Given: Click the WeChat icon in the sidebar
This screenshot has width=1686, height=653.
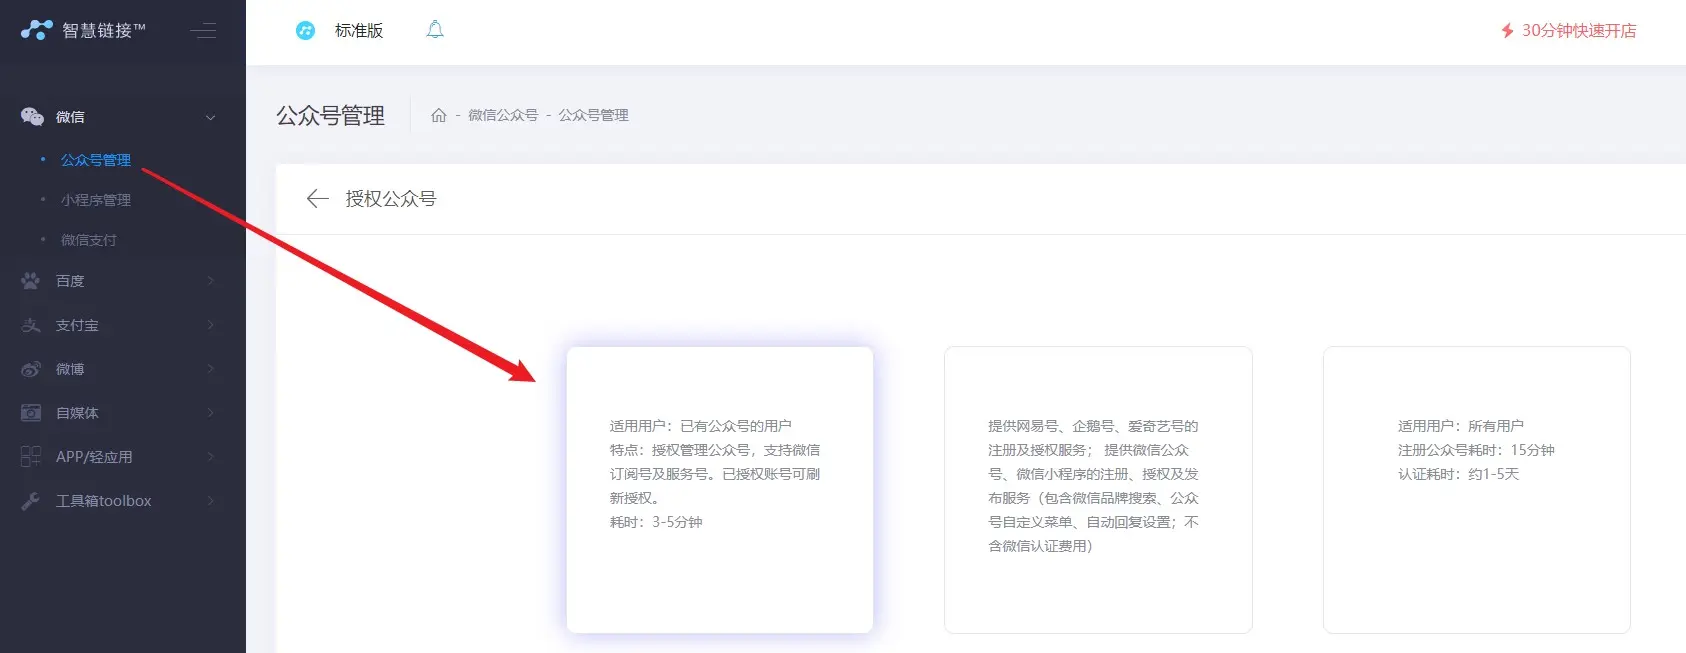Looking at the screenshot, I should (x=32, y=117).
